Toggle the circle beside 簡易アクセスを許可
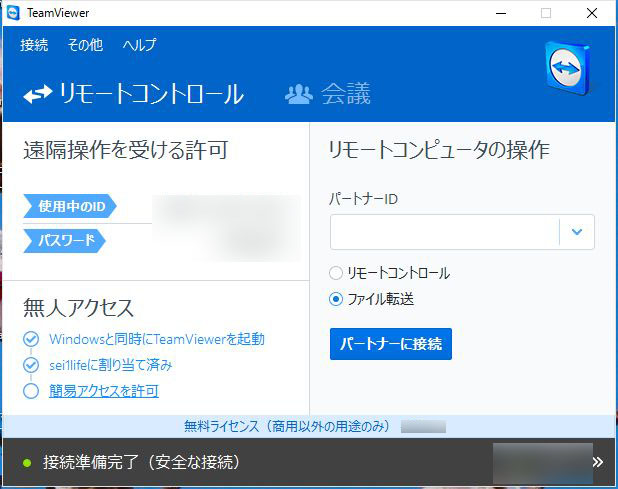 coord(31,391)
